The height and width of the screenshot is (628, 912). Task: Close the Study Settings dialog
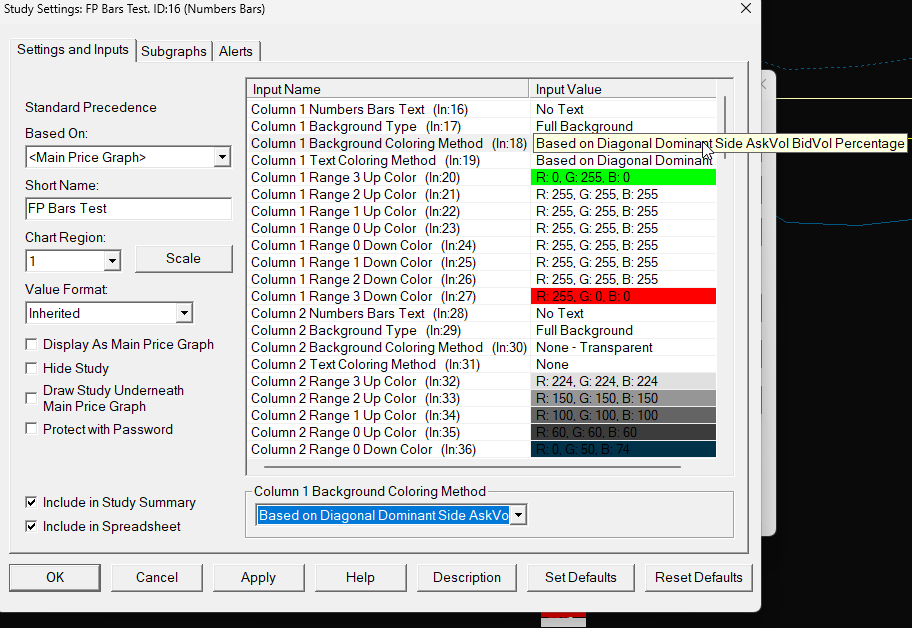[746, 9]
